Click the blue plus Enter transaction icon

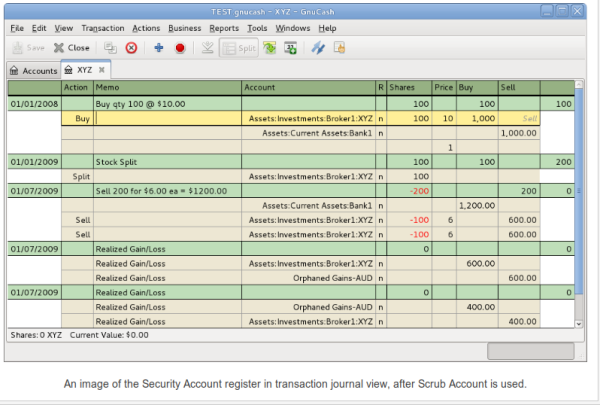tap(159, 48)
